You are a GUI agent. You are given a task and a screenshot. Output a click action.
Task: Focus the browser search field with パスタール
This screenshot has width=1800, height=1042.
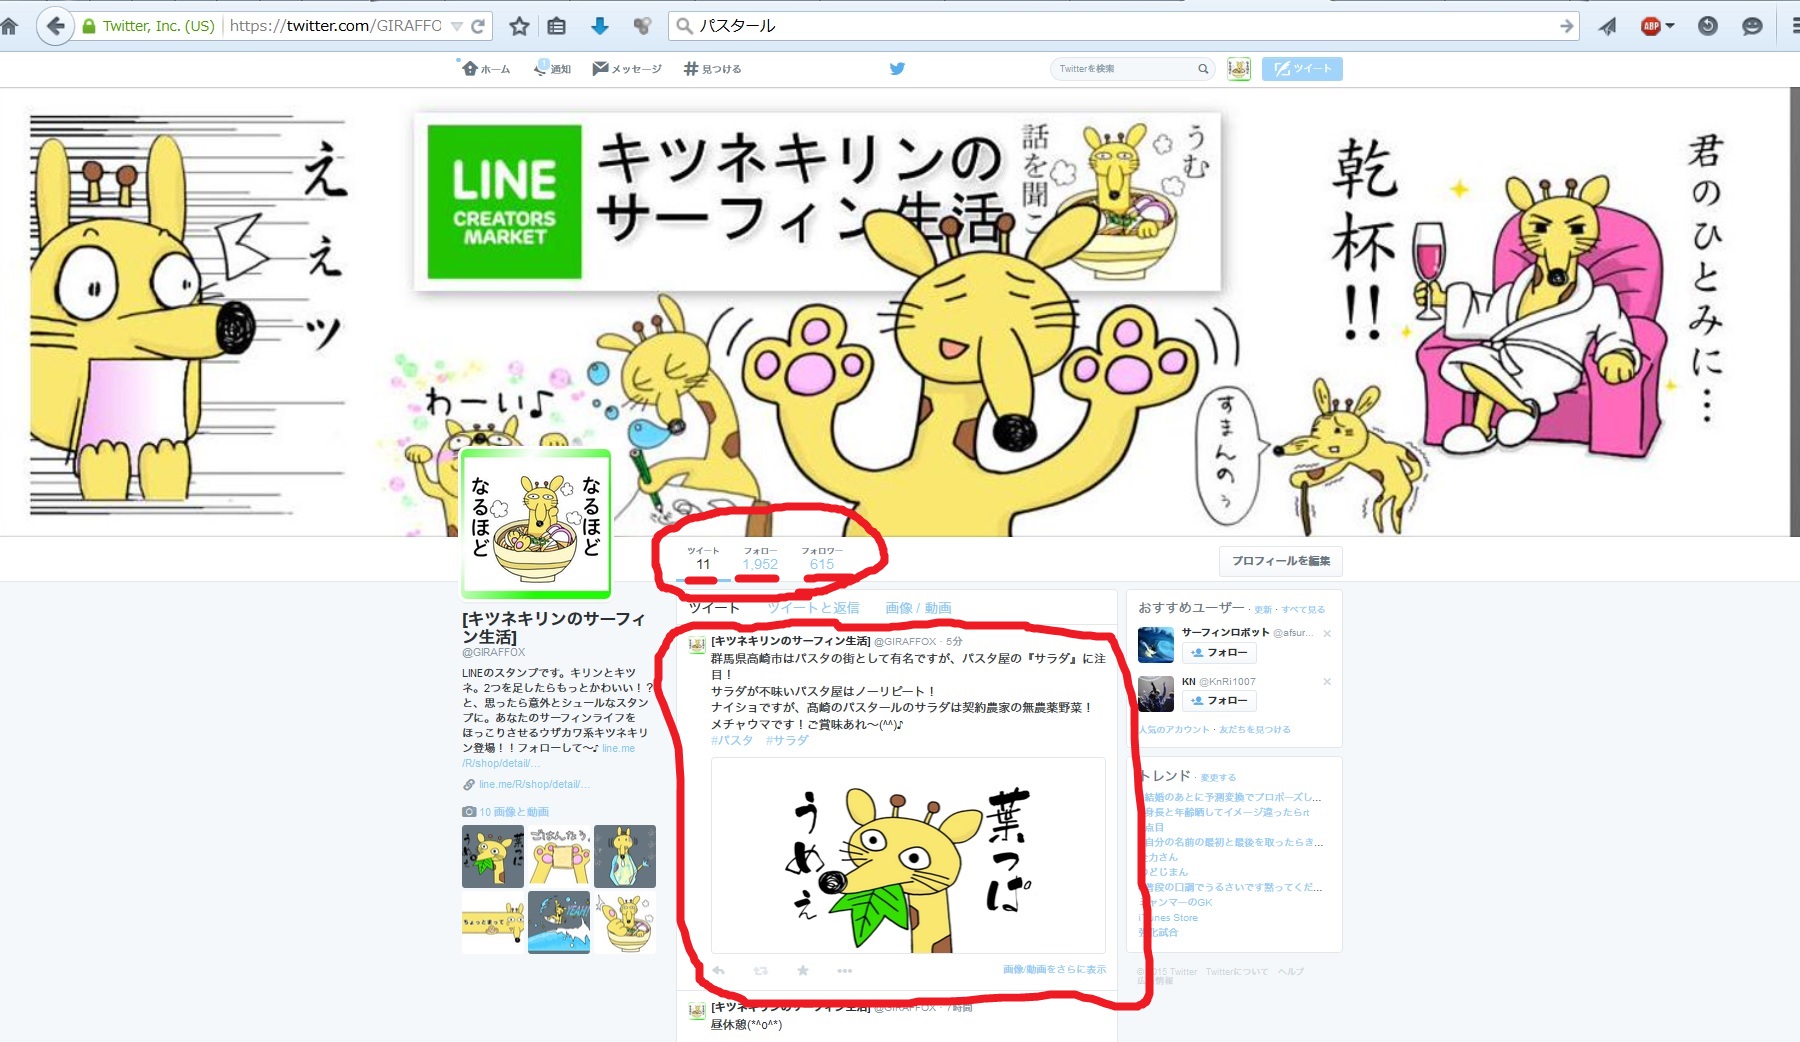(x=1125, y=26)
